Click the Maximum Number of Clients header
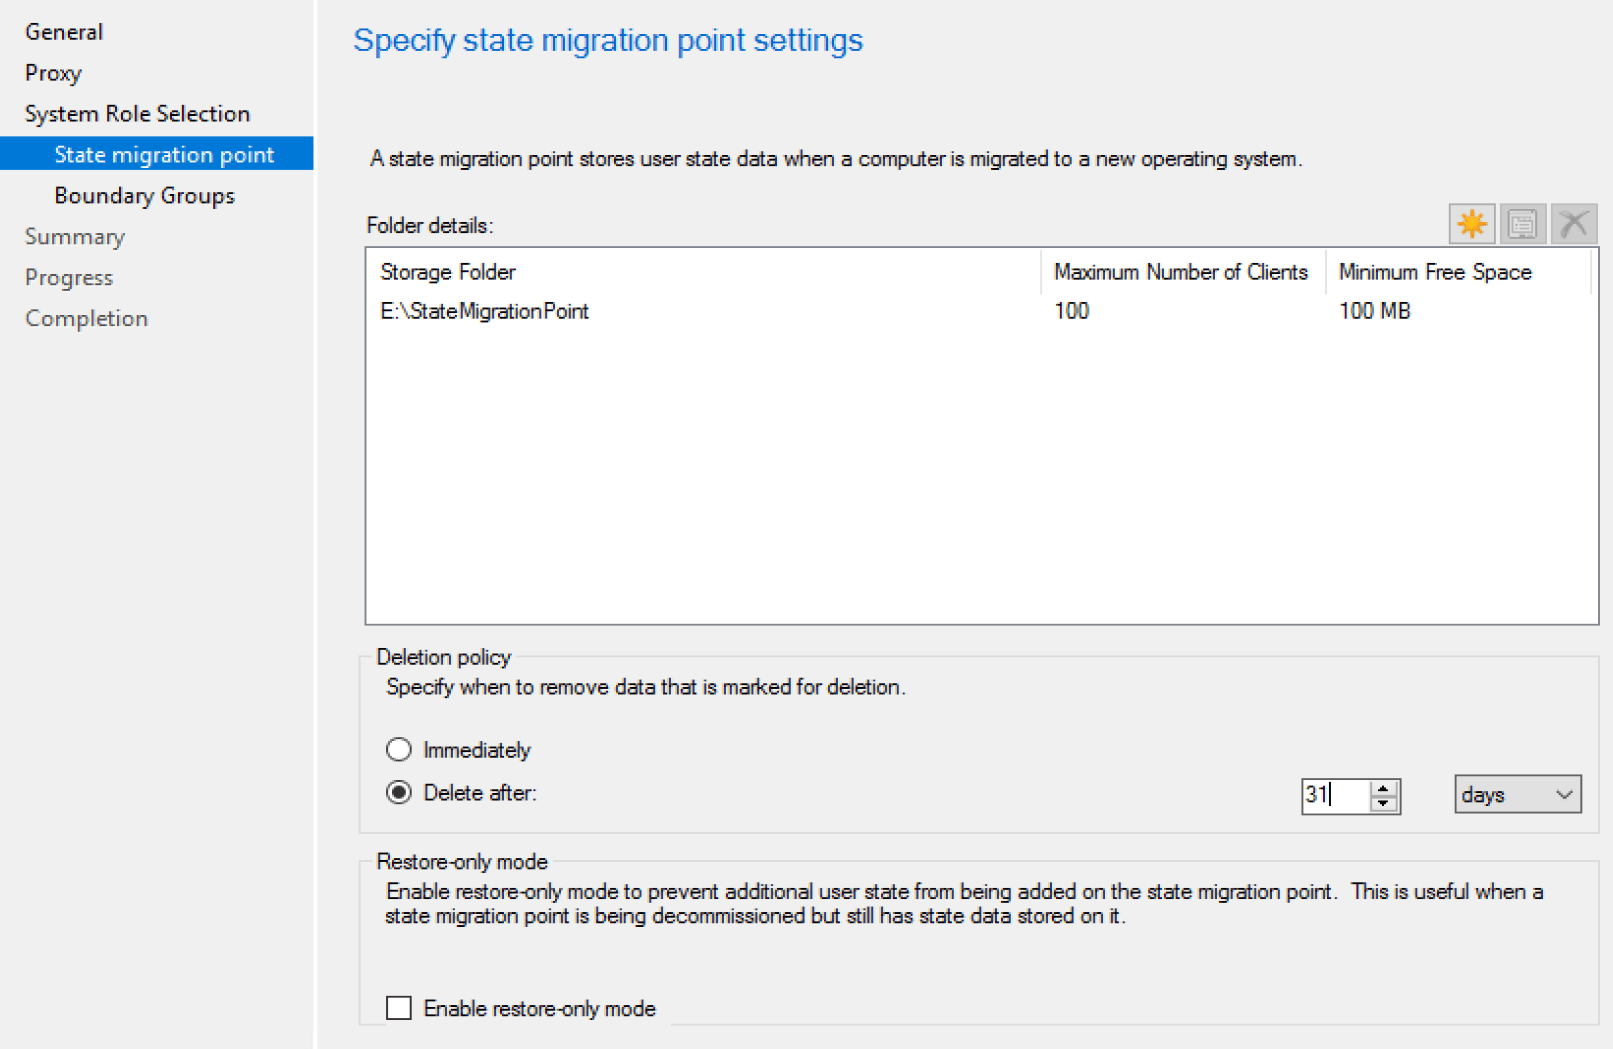Screen dimensions: 1613x1049 coord(1181,271)
